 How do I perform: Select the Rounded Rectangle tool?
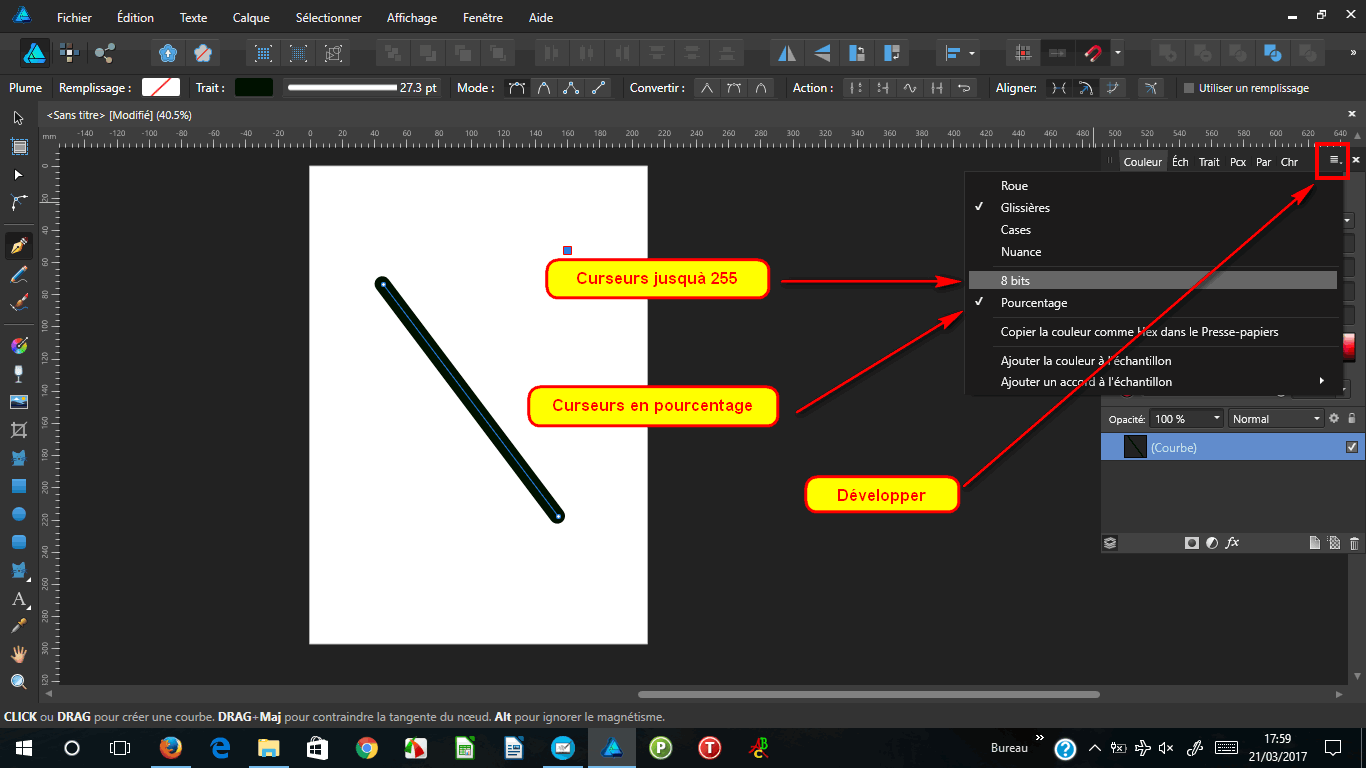pyautogui.click(x=18, y=542)
